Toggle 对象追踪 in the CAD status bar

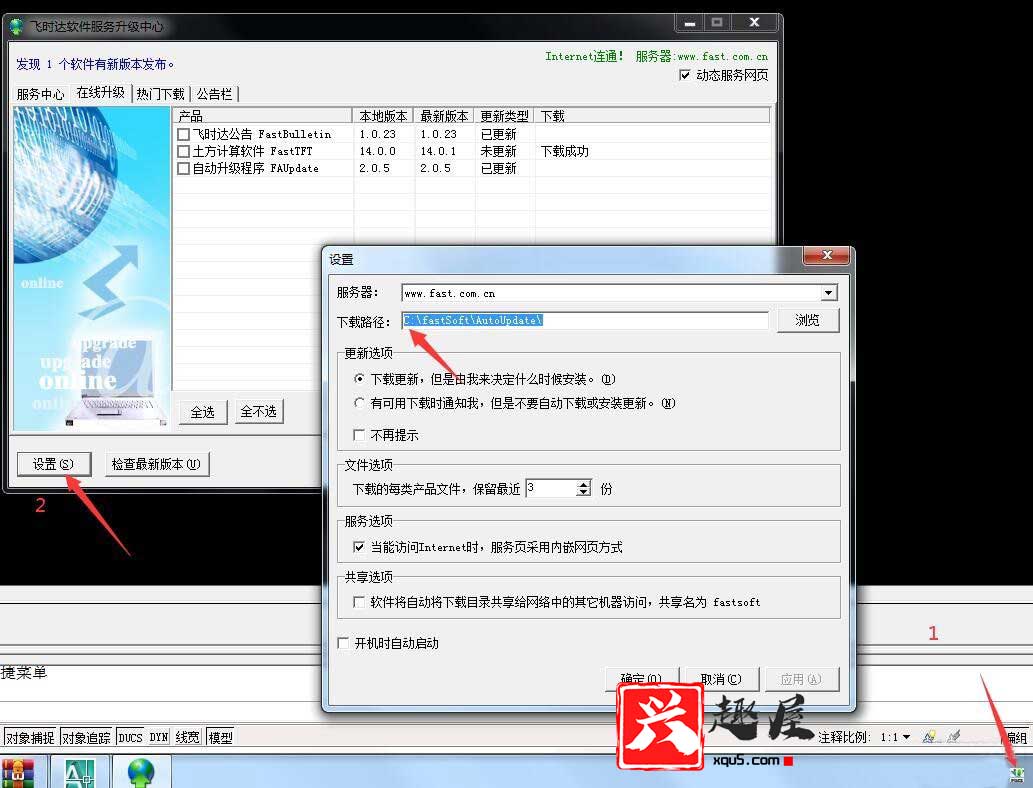(x=86, y=737)
